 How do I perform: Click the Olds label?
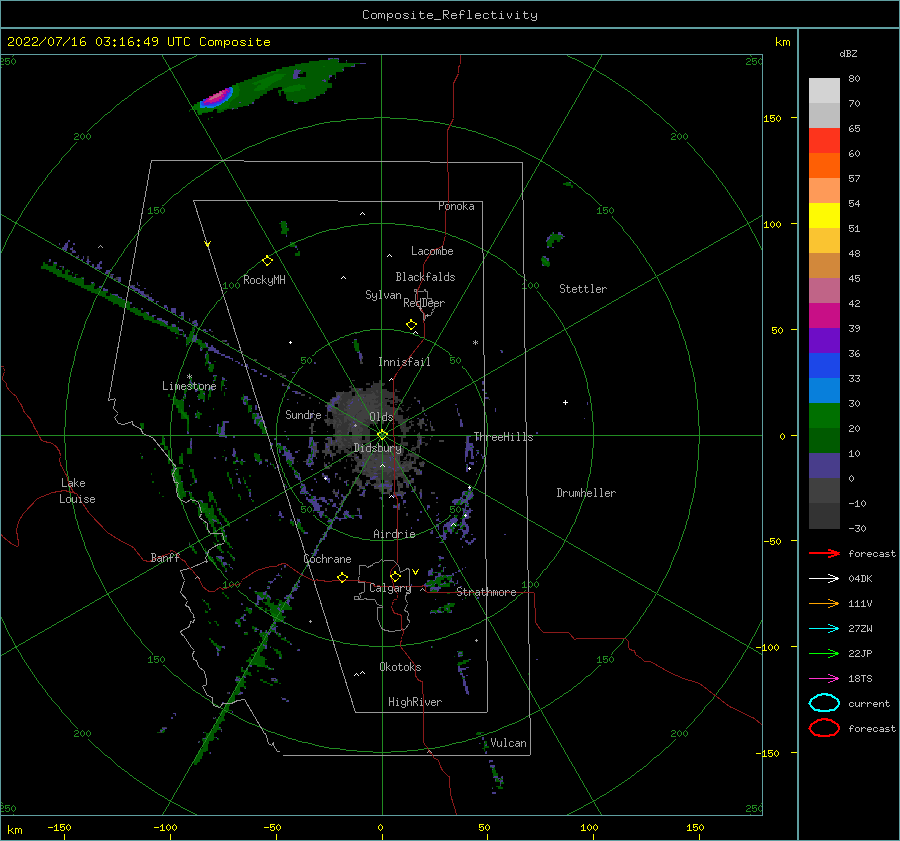(381, 417)
